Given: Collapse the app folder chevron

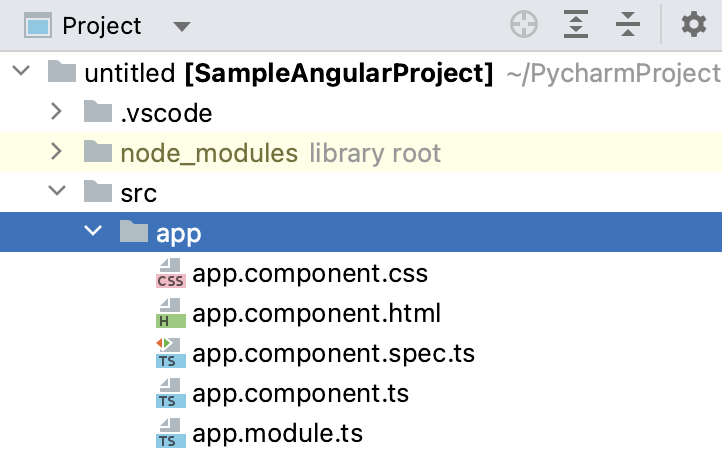Looking at the screenshot, I should point(93,233).
